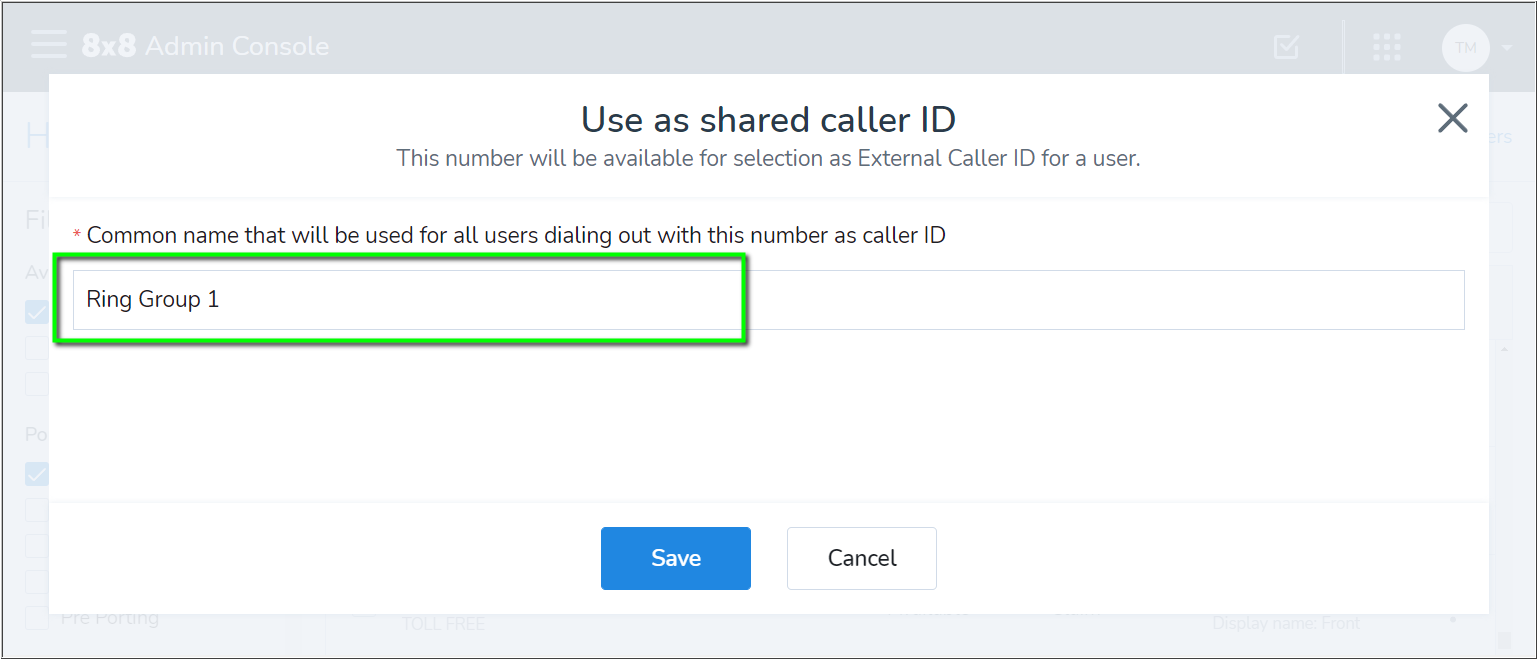Click the Common name input field
This screenshot has height=659, width=1537.
[768, 300]
